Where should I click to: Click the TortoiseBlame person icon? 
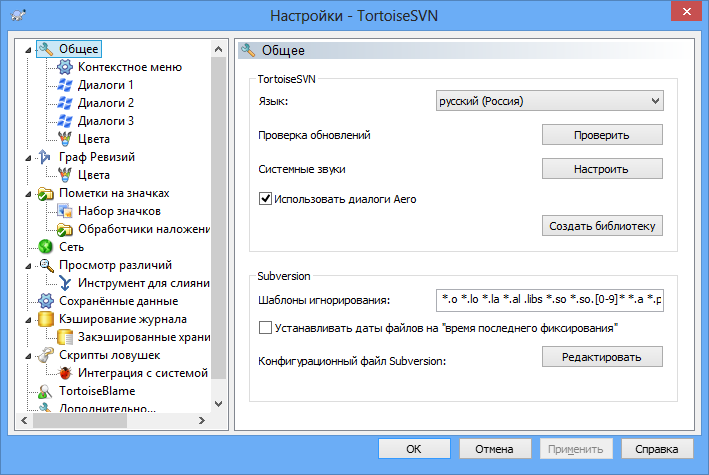click(x=45, y=391)
